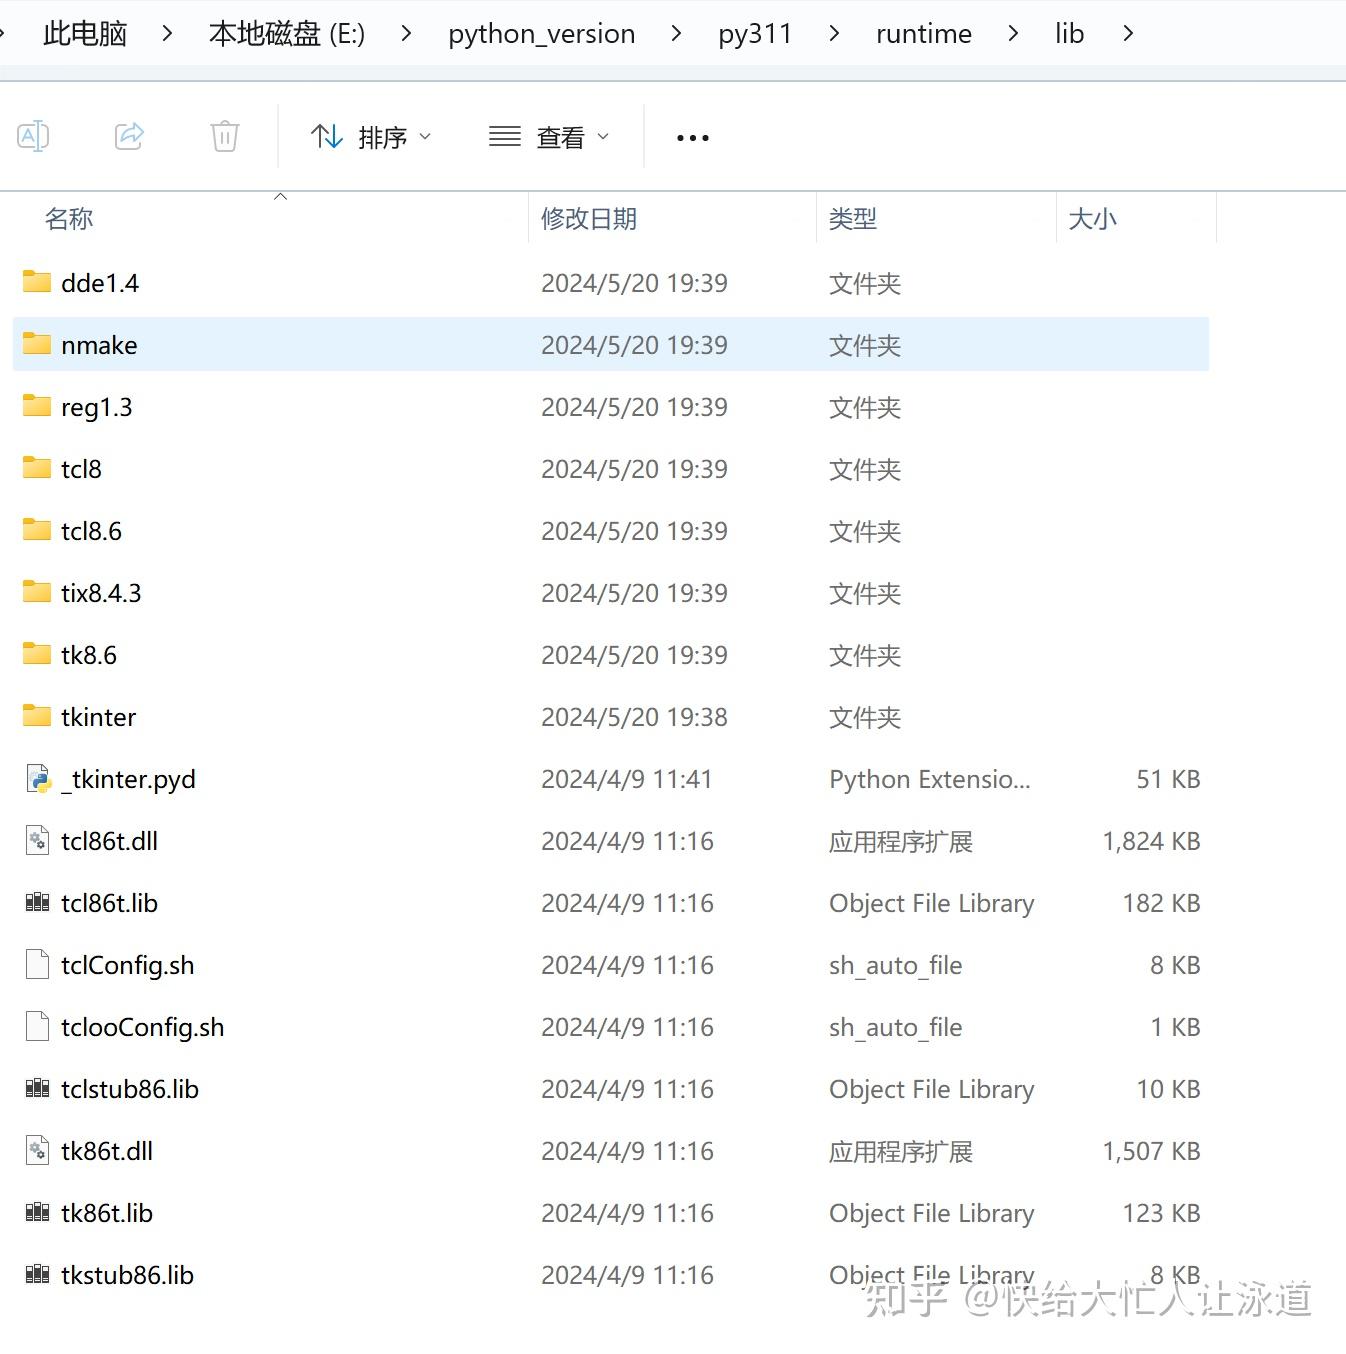Click the Share toolbar icon

tap(129, 136)
